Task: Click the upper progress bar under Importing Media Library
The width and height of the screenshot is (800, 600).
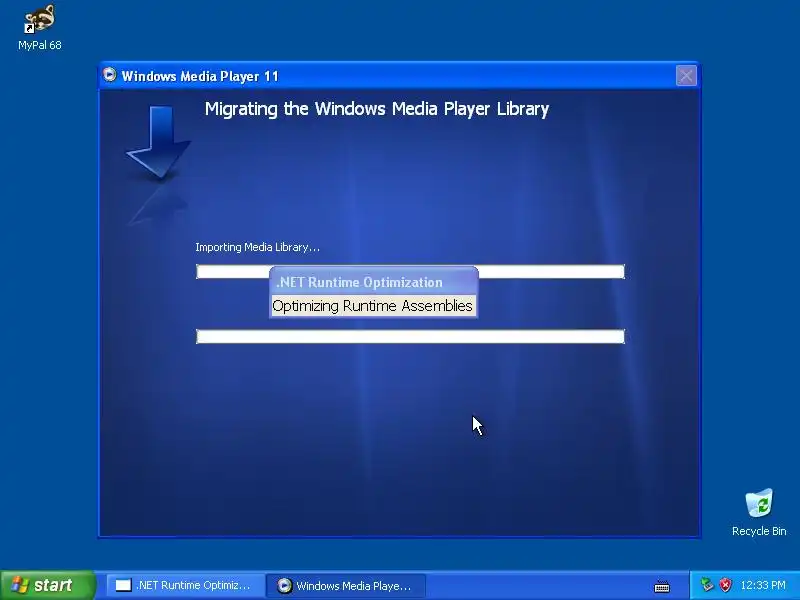Action: coord(410,271)
